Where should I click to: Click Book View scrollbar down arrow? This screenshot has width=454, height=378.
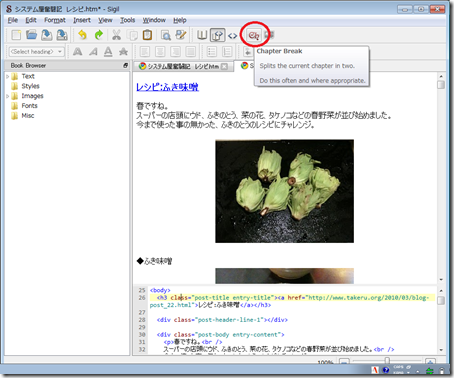(441, 279)
